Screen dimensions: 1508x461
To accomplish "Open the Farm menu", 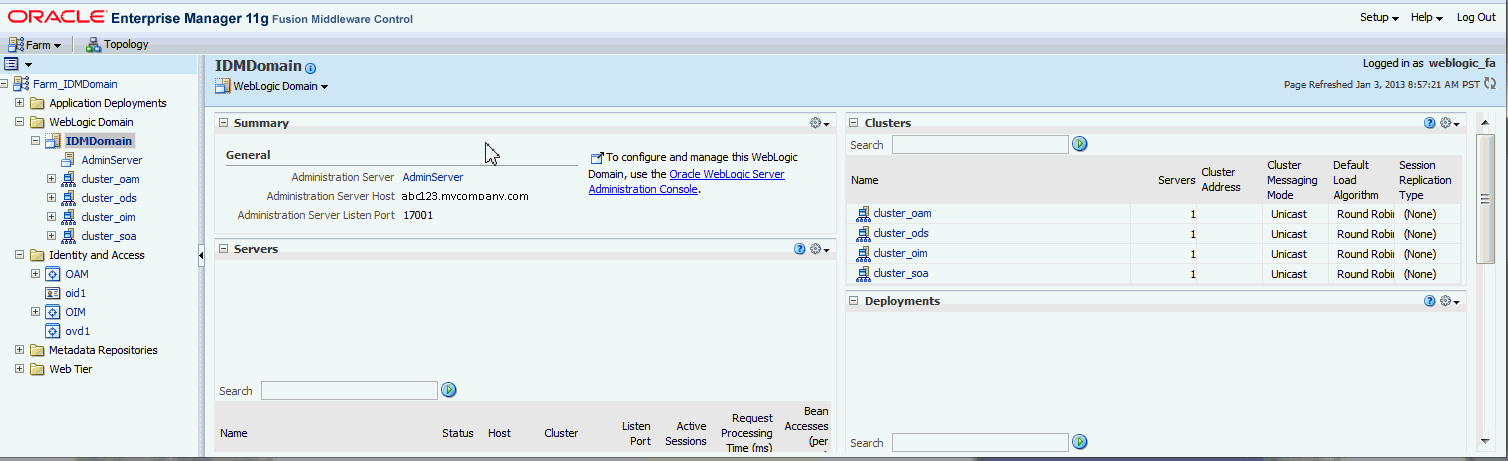I will (x=35, y=44).
